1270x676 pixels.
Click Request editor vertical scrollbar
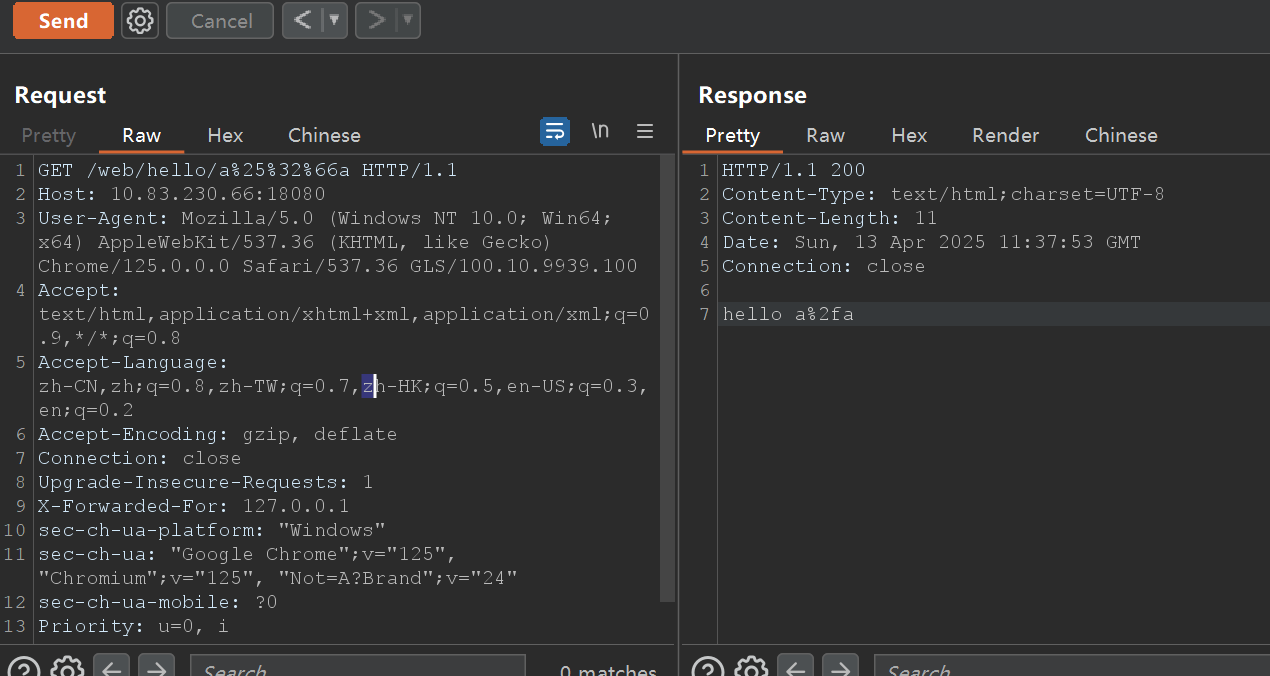(x=668, y=380)
